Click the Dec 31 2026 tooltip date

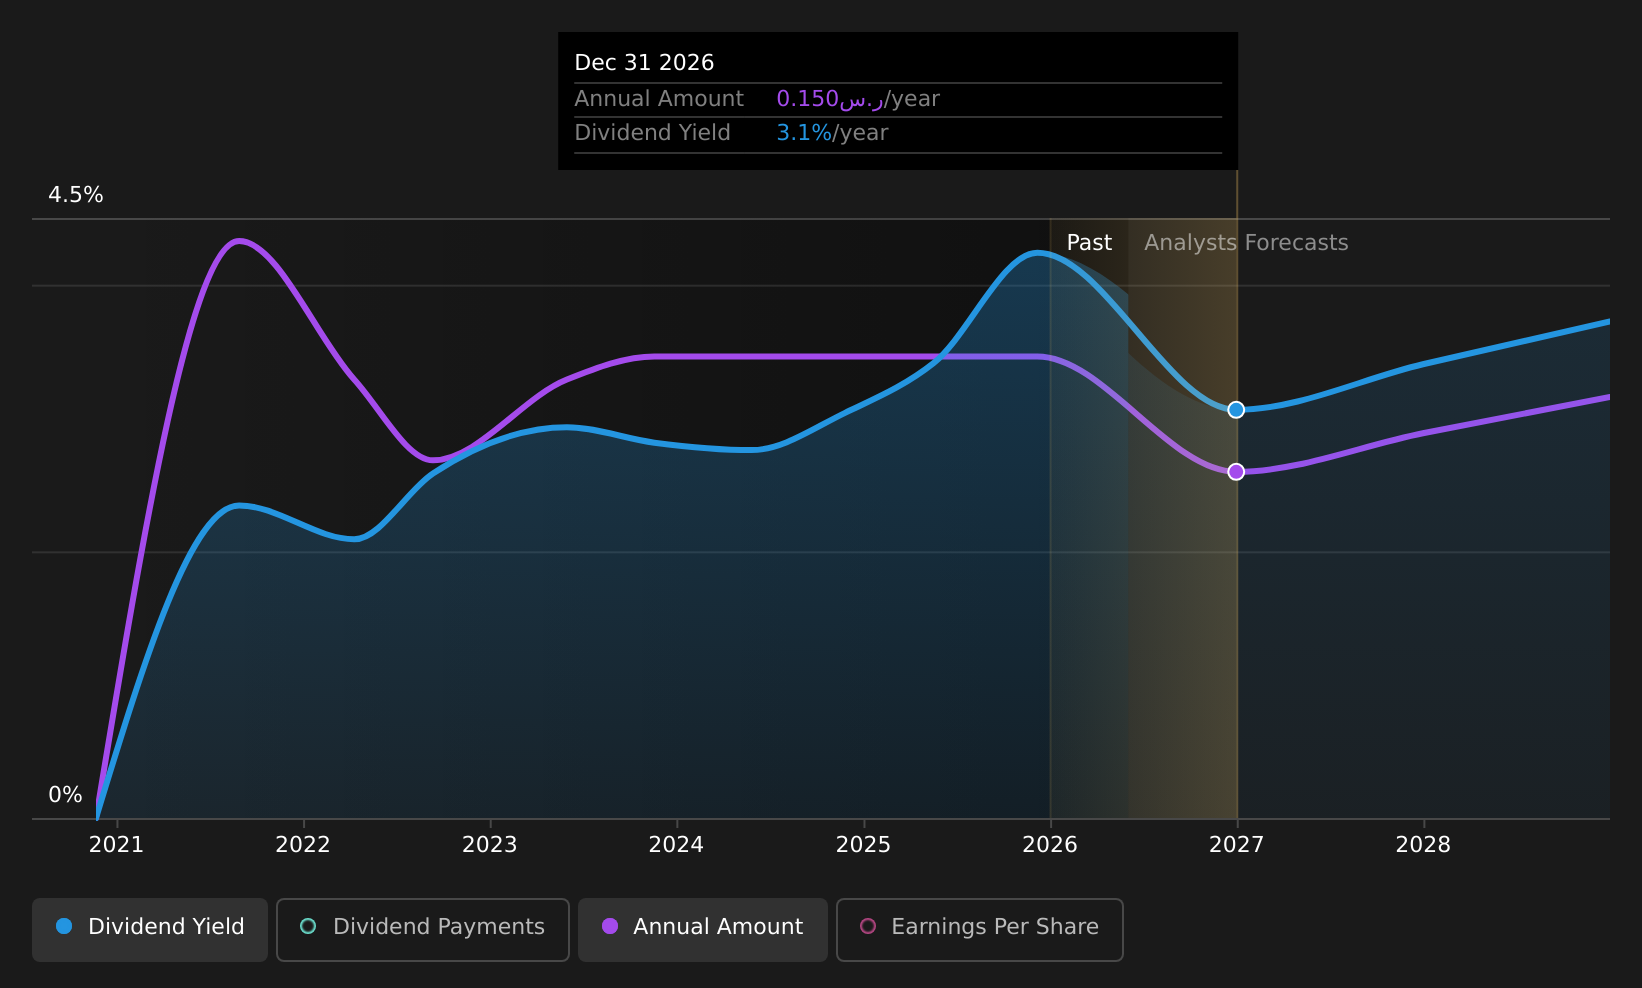coord(644,63)
